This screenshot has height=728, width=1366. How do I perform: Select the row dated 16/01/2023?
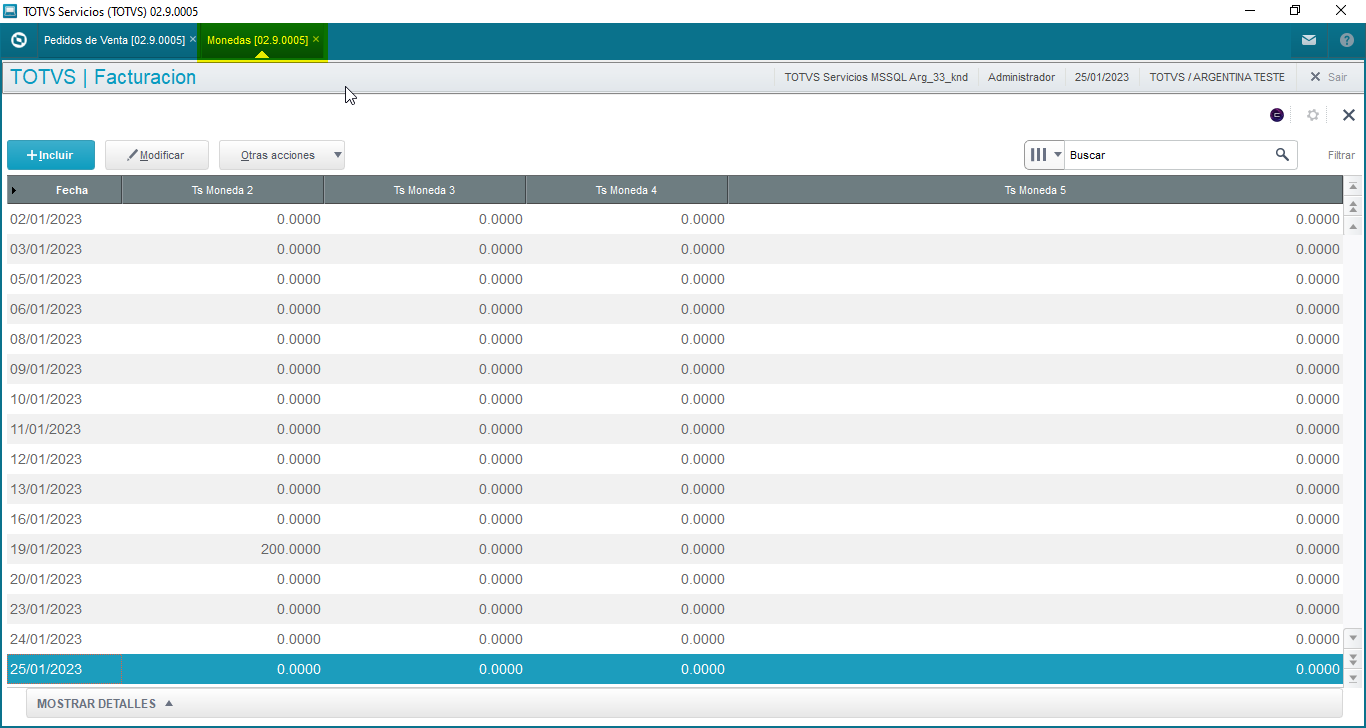(675, 519)
